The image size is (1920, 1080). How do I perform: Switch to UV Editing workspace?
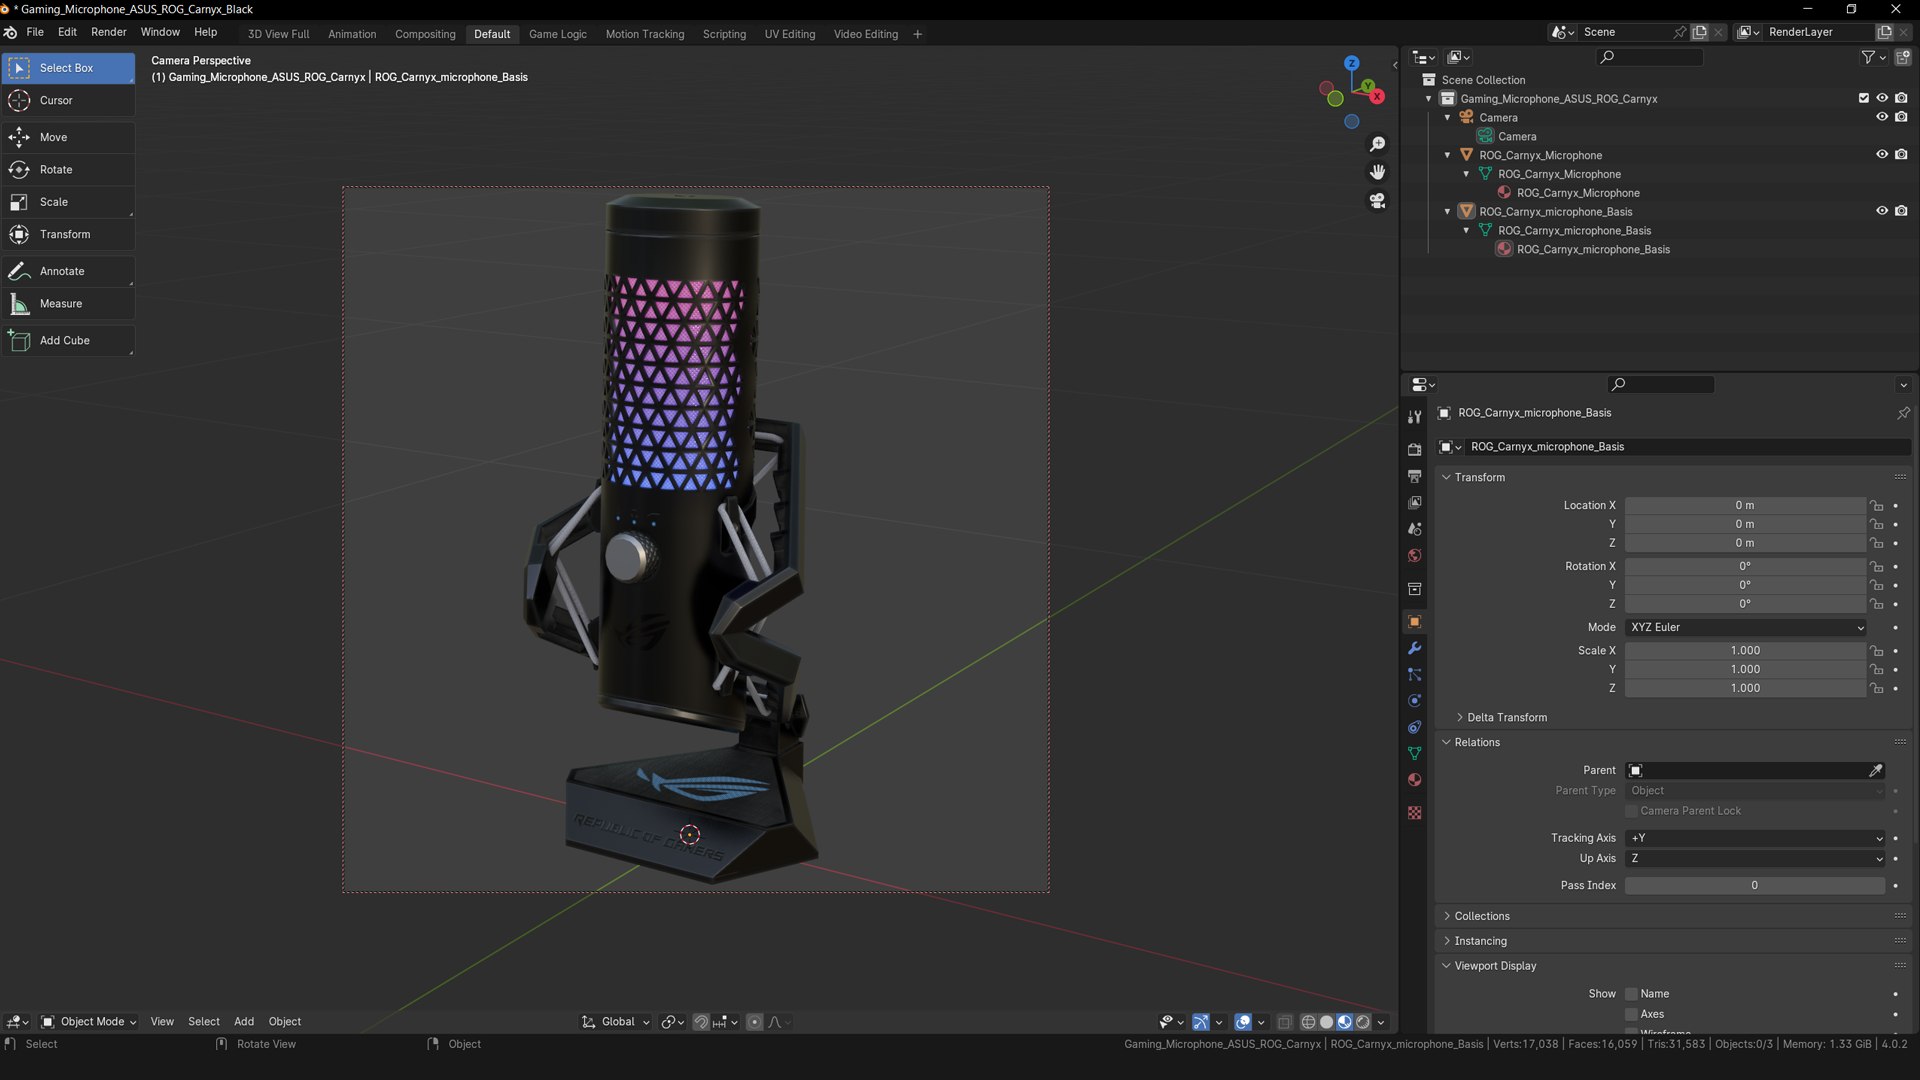(x=790, y=34)
